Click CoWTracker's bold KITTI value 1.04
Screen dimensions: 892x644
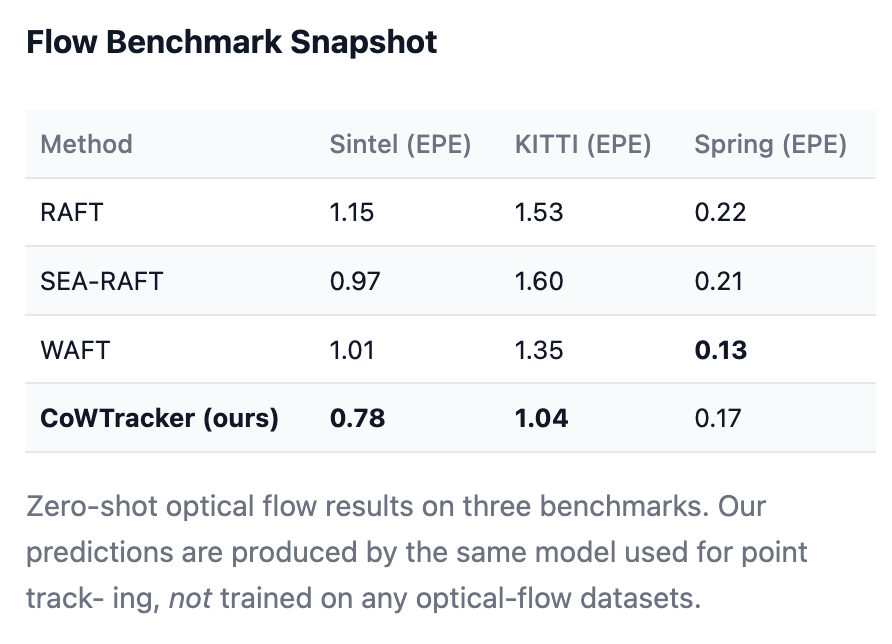541,418
